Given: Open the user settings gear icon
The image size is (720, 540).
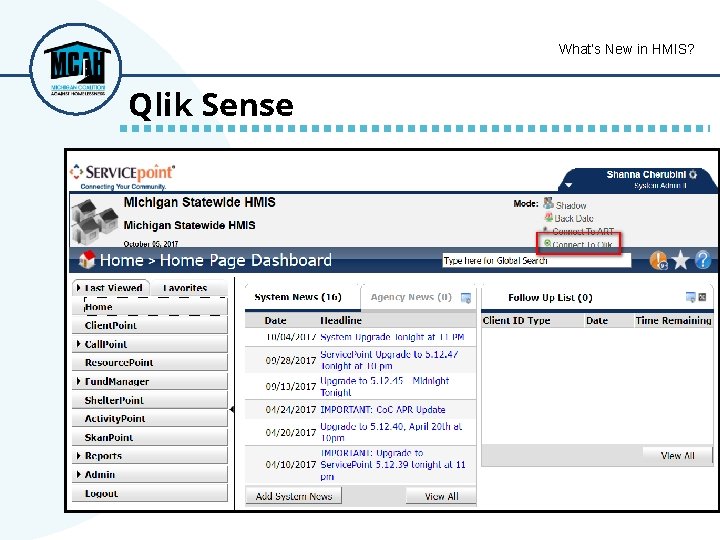Looking at the screenshot, I should click(x=693, y=174).
